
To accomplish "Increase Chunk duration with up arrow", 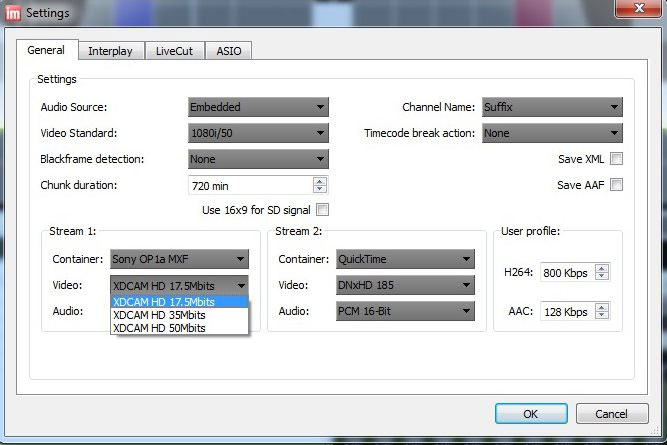I will (320, 181).
